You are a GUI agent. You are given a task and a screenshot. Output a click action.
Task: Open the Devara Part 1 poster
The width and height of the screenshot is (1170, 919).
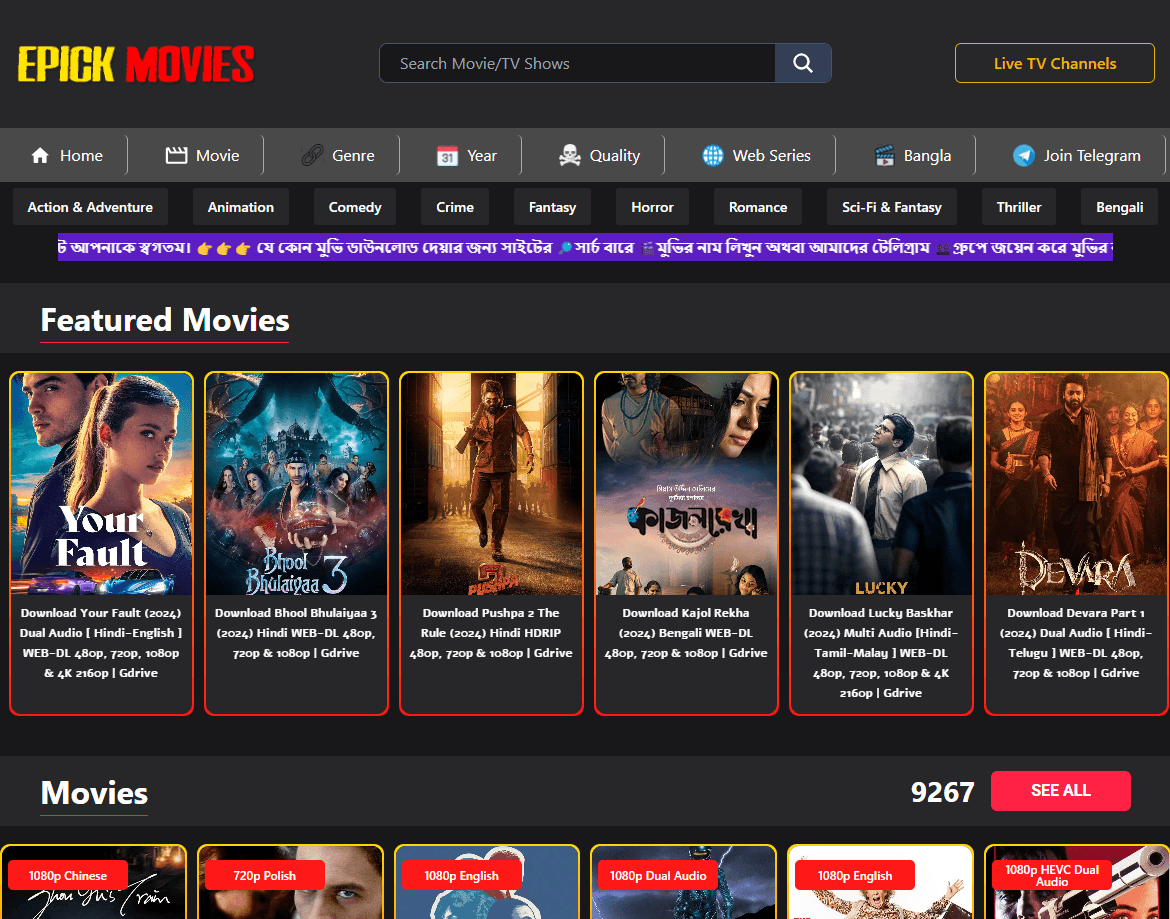(x=1076, y=483)
